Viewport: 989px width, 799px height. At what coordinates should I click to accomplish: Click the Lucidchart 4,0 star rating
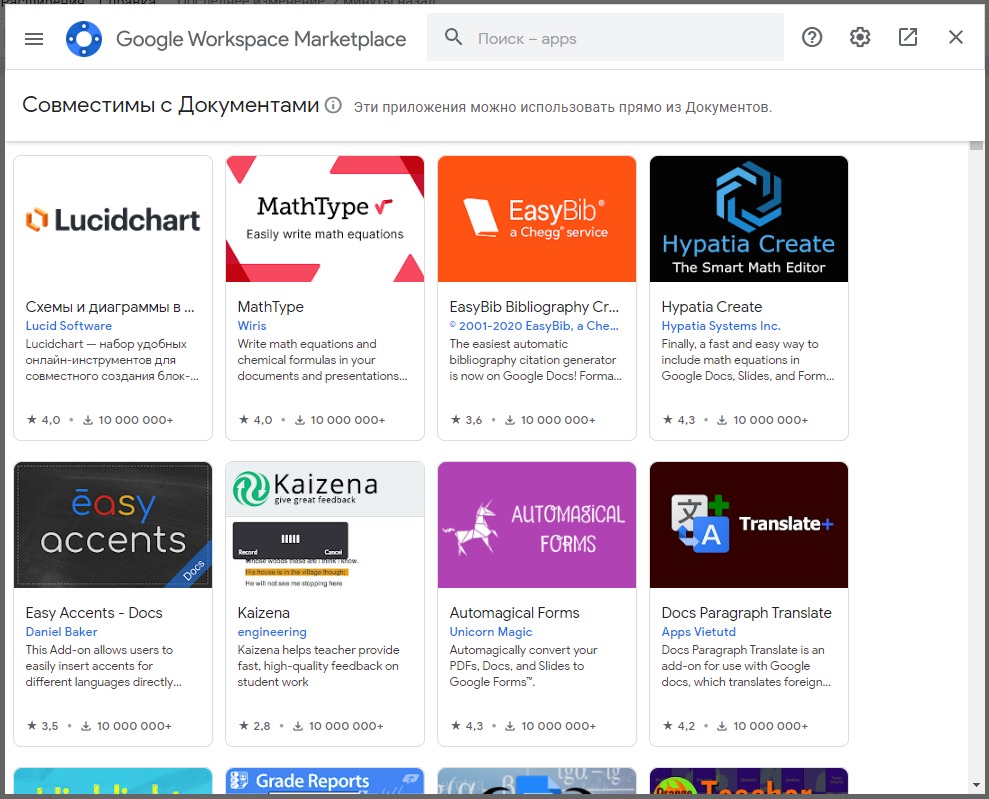click(x=44, y=420)
